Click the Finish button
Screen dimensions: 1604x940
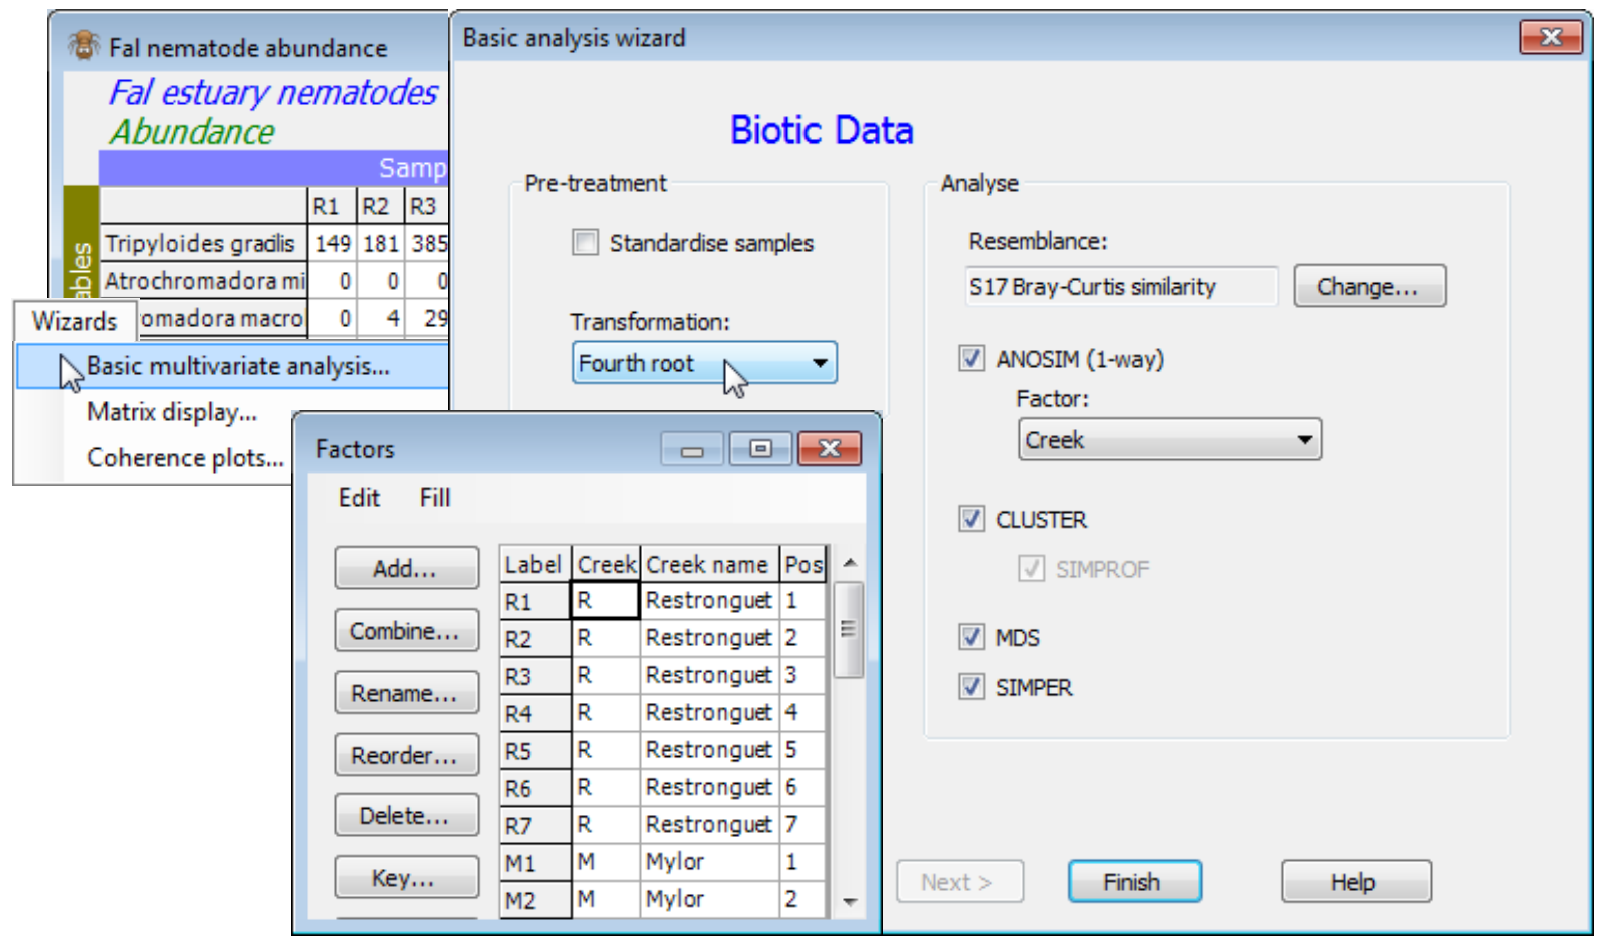pyautogui.click(x=1134, y=882)
